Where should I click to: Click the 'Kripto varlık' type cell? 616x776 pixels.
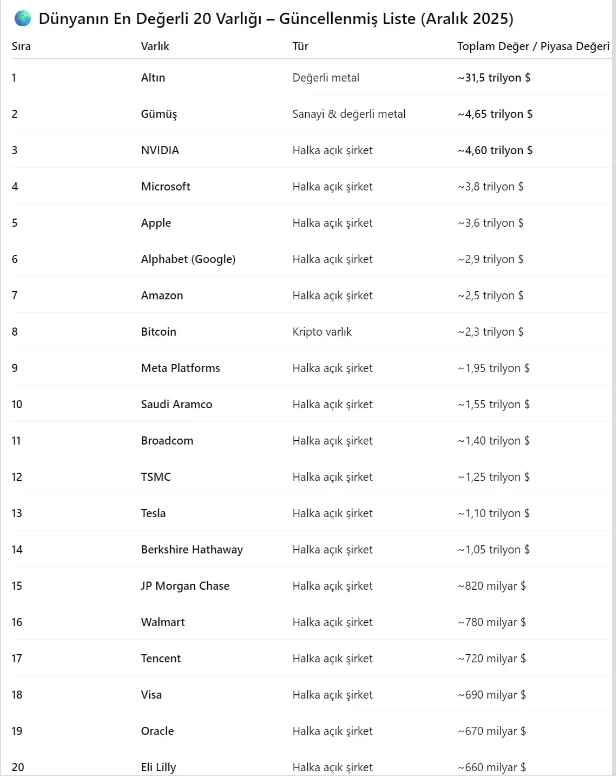(322, 331)
